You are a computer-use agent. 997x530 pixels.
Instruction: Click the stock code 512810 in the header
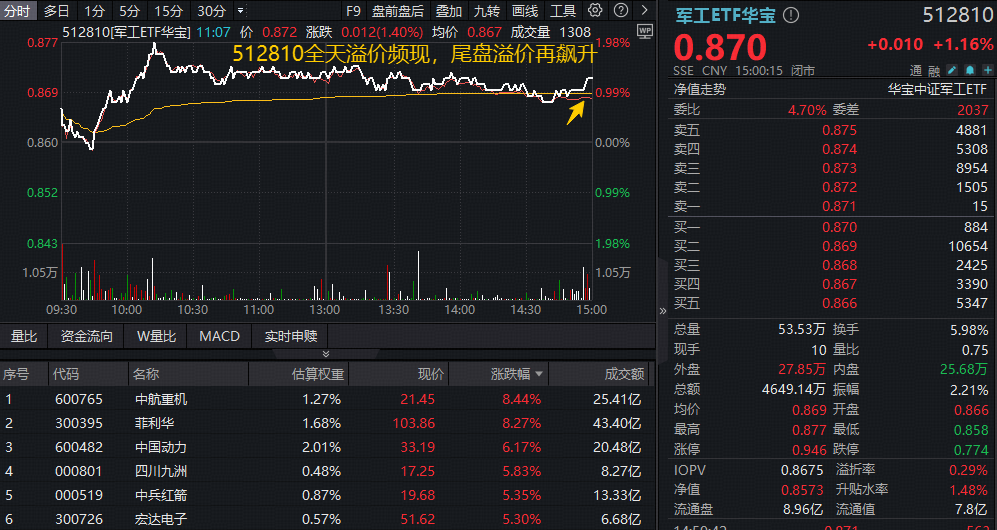(958, 15)
